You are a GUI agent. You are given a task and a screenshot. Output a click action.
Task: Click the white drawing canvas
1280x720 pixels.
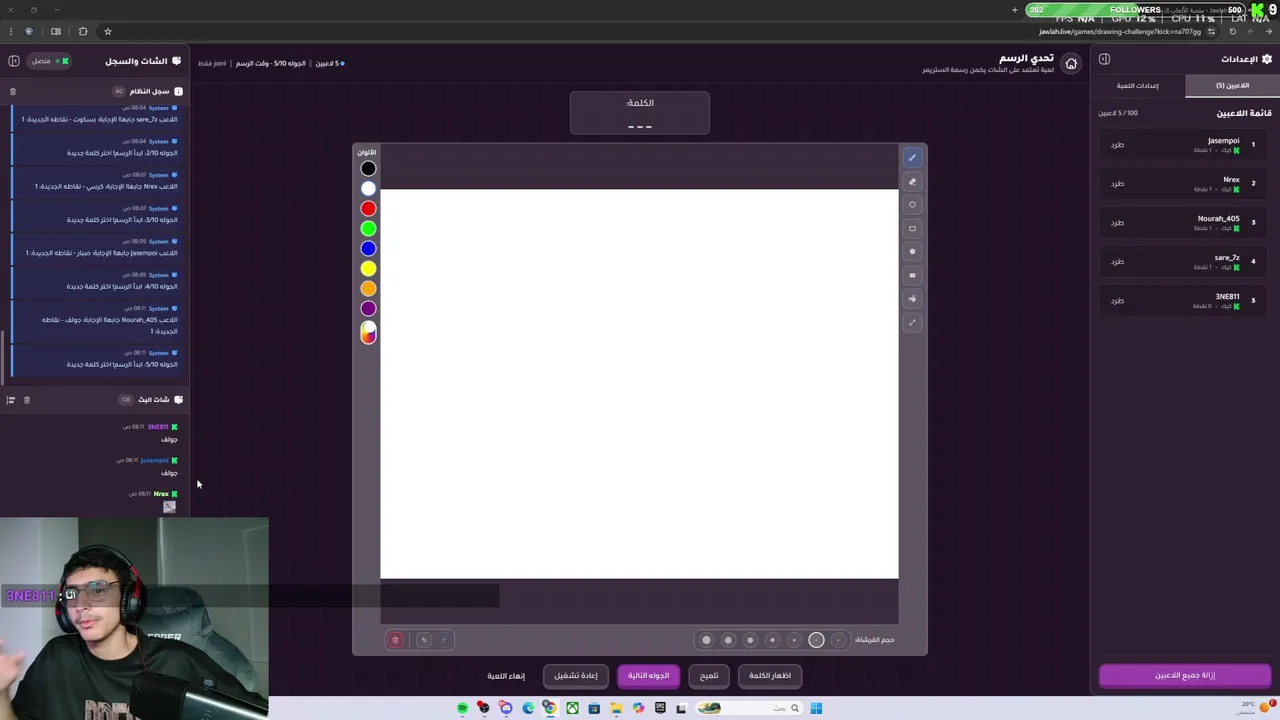639,384
